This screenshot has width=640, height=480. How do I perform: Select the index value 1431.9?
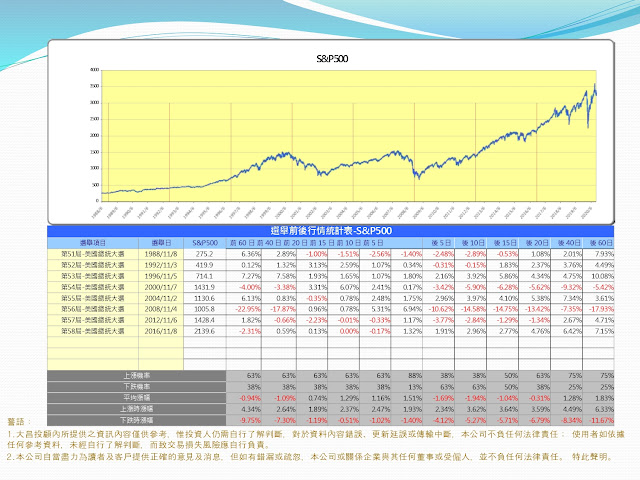(204, 287)
